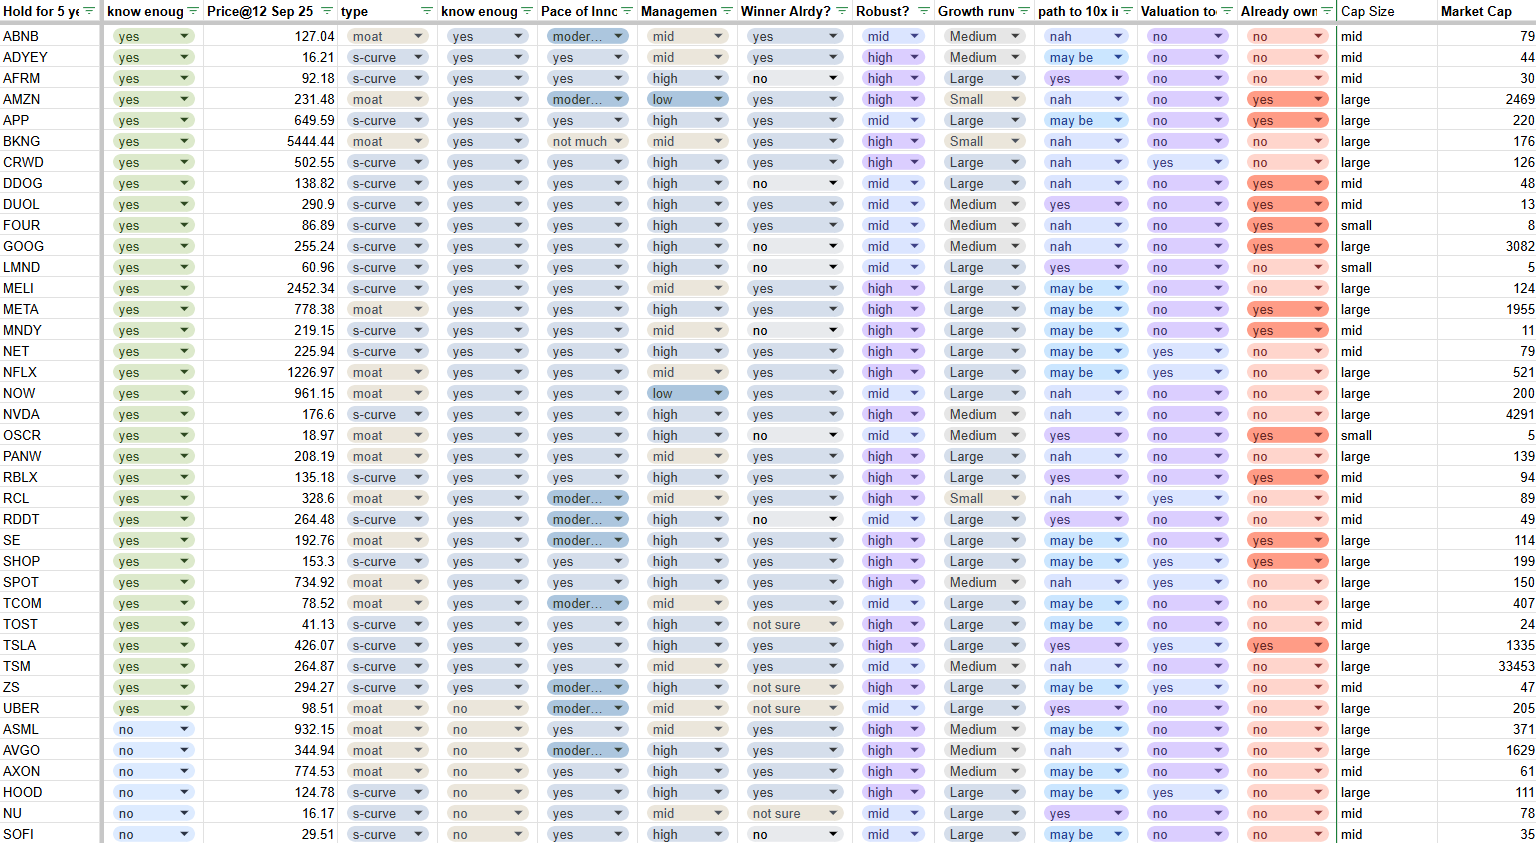Select the LMND cap size cell 'small'
Screen dimensions: 1536x843
(1387, 267)
